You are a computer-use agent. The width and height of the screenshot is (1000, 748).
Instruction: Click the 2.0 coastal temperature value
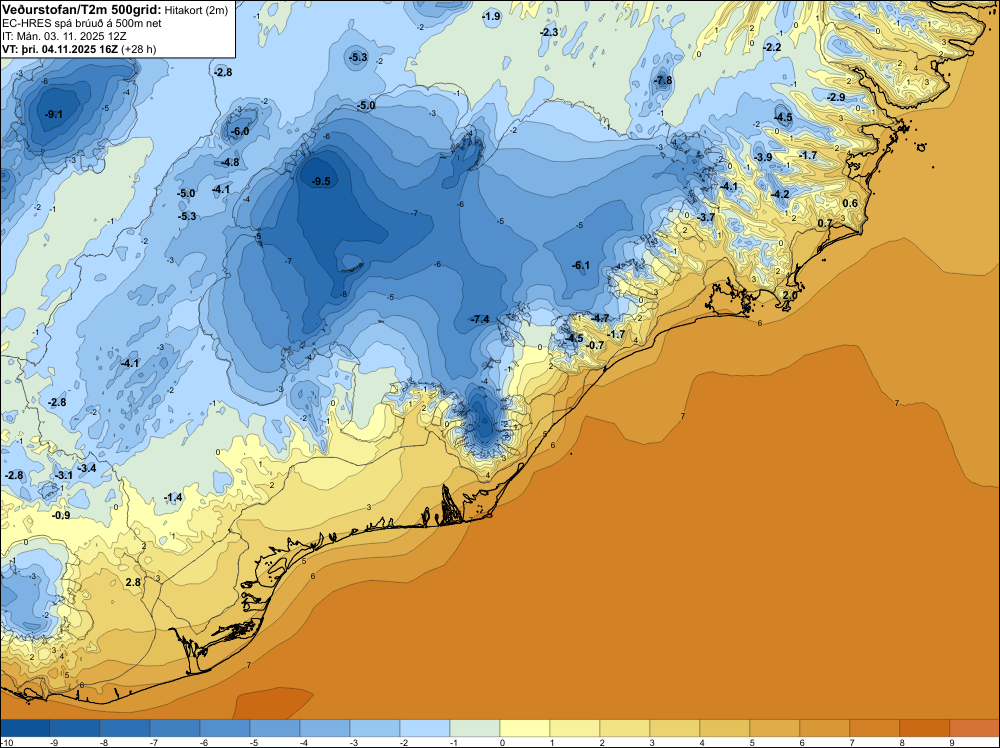point(790,295)
